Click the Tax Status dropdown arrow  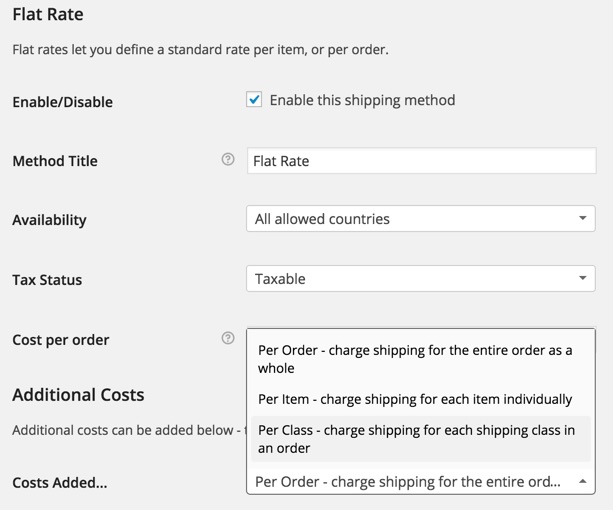pyautogui.click(x=583, y=278)
